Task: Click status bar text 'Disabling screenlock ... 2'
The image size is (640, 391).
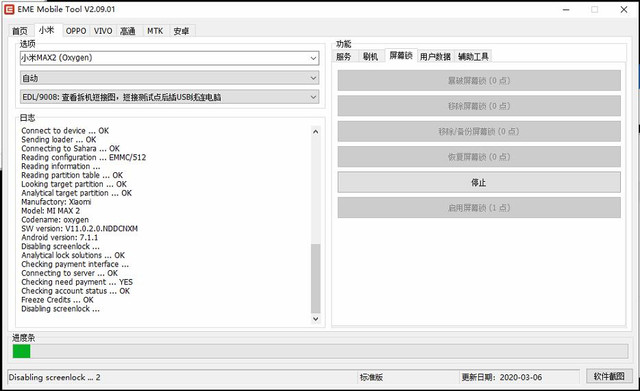Action: pyautogui.click(x=54, y=378)
